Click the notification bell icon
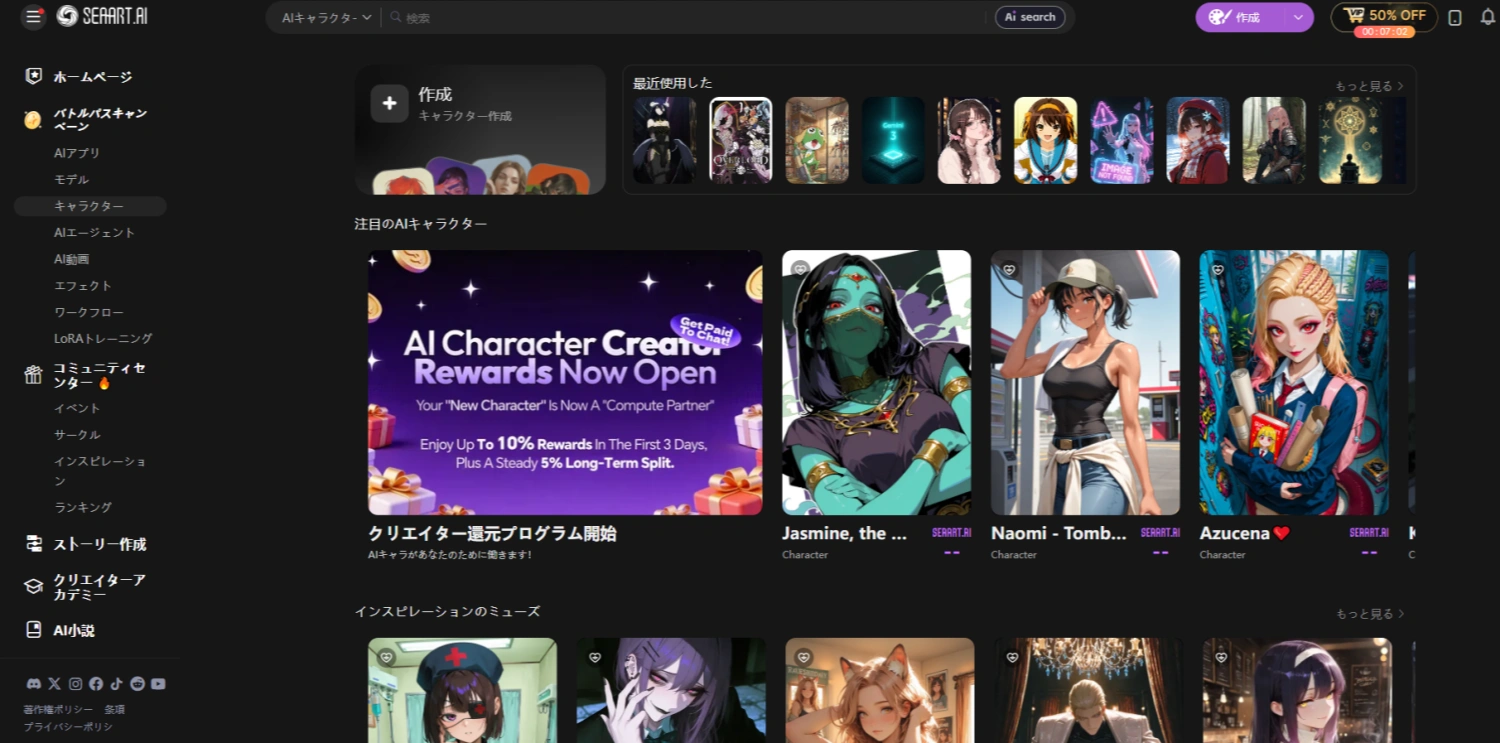 pos(1487,17)
